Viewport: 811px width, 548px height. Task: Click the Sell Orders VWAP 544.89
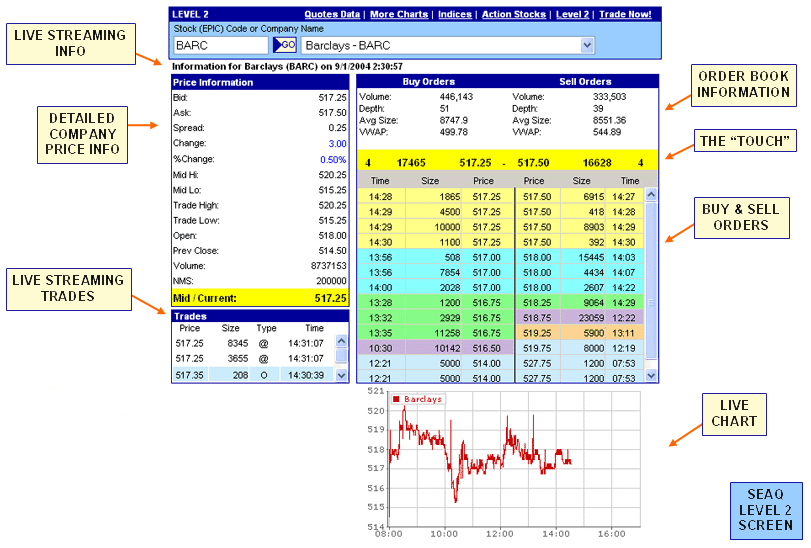[x=607, y=132]
